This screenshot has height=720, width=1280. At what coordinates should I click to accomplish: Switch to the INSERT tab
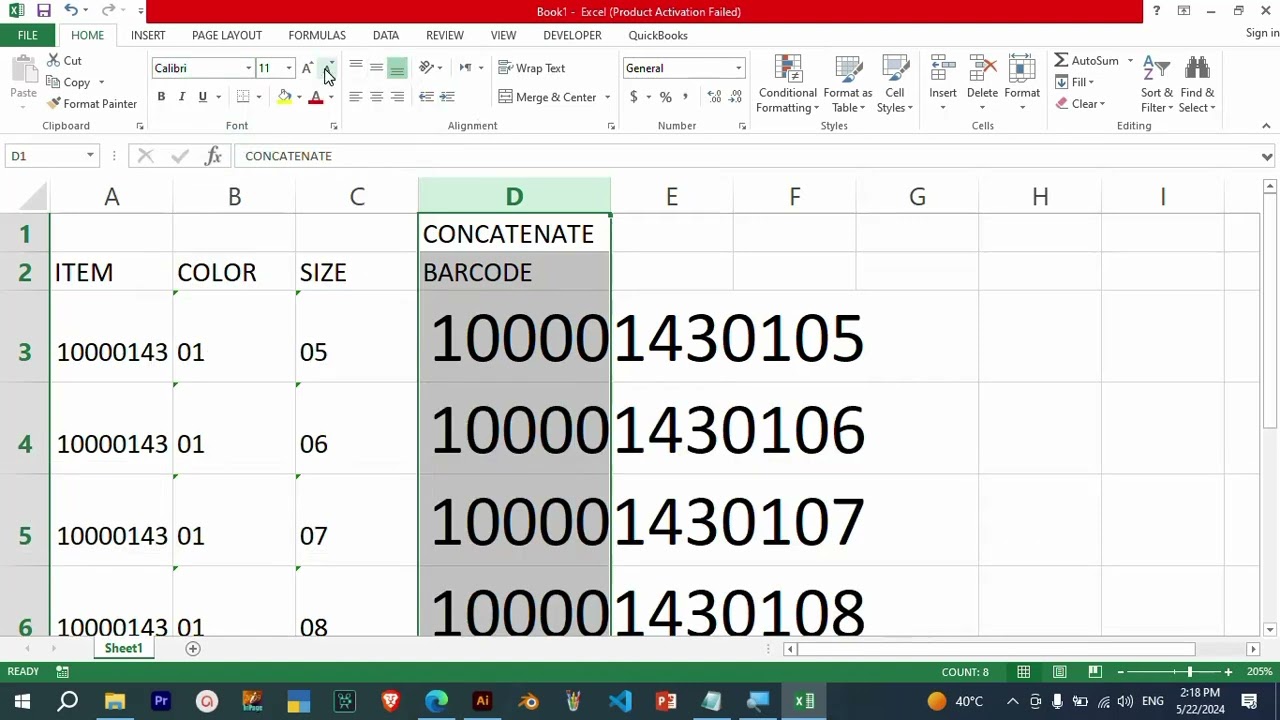(x=148, y=35)
